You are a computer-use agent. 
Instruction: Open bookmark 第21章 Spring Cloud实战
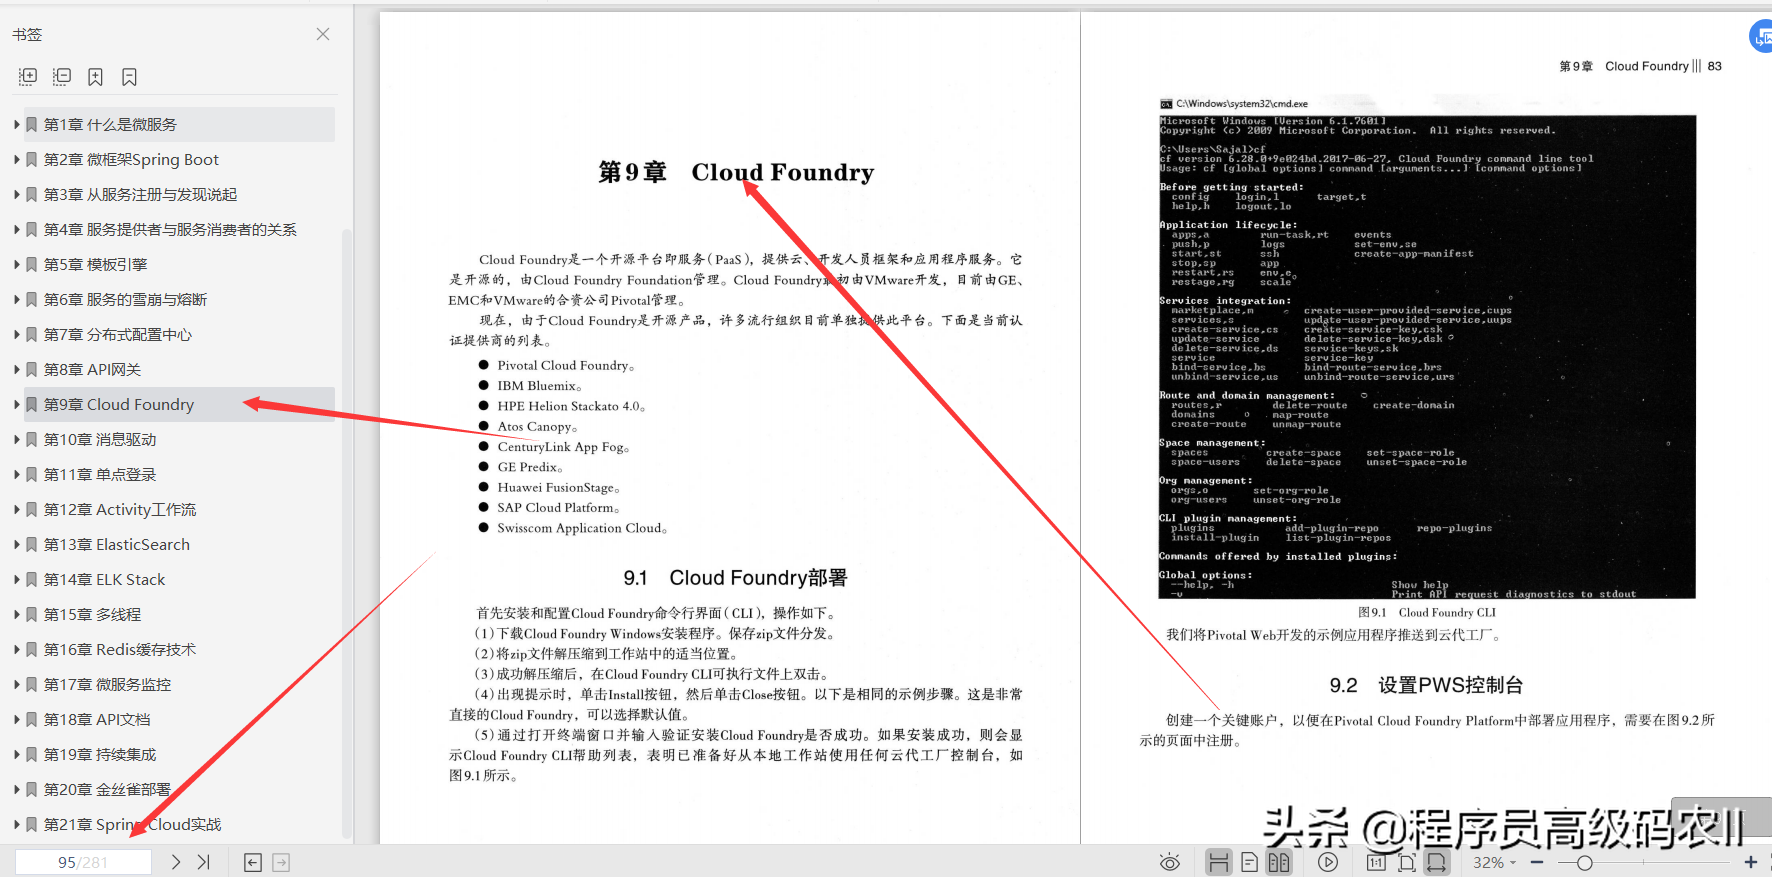point(132,825)
